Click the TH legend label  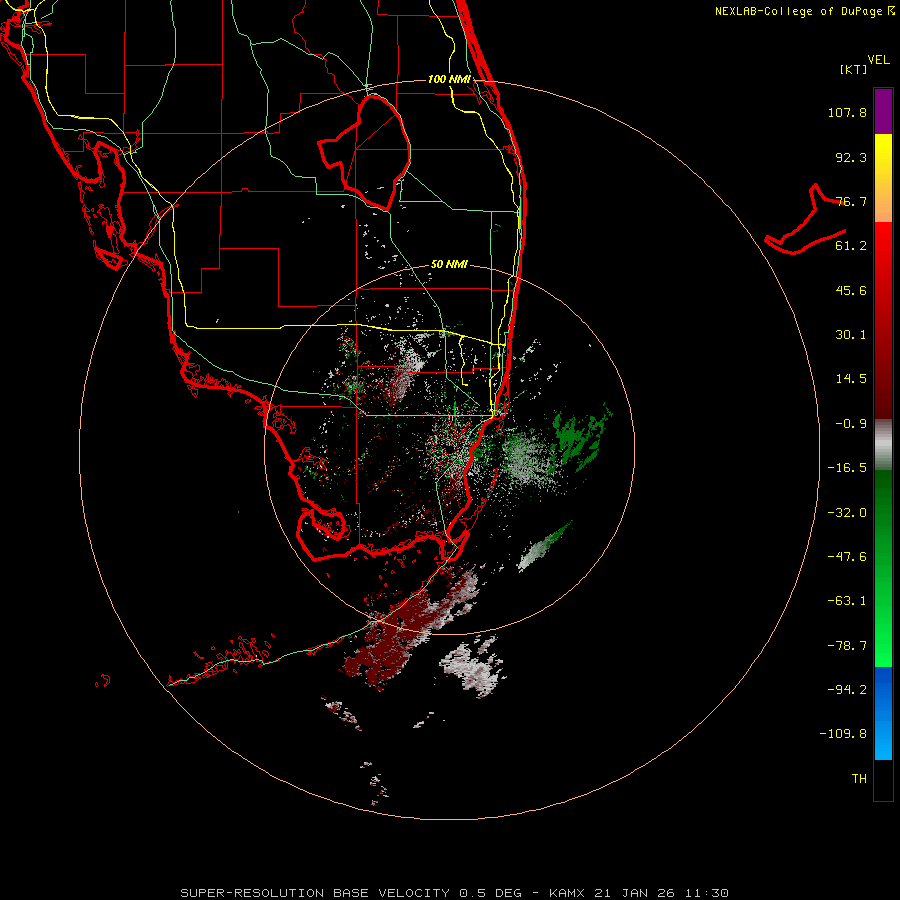(x=859, y=779)
